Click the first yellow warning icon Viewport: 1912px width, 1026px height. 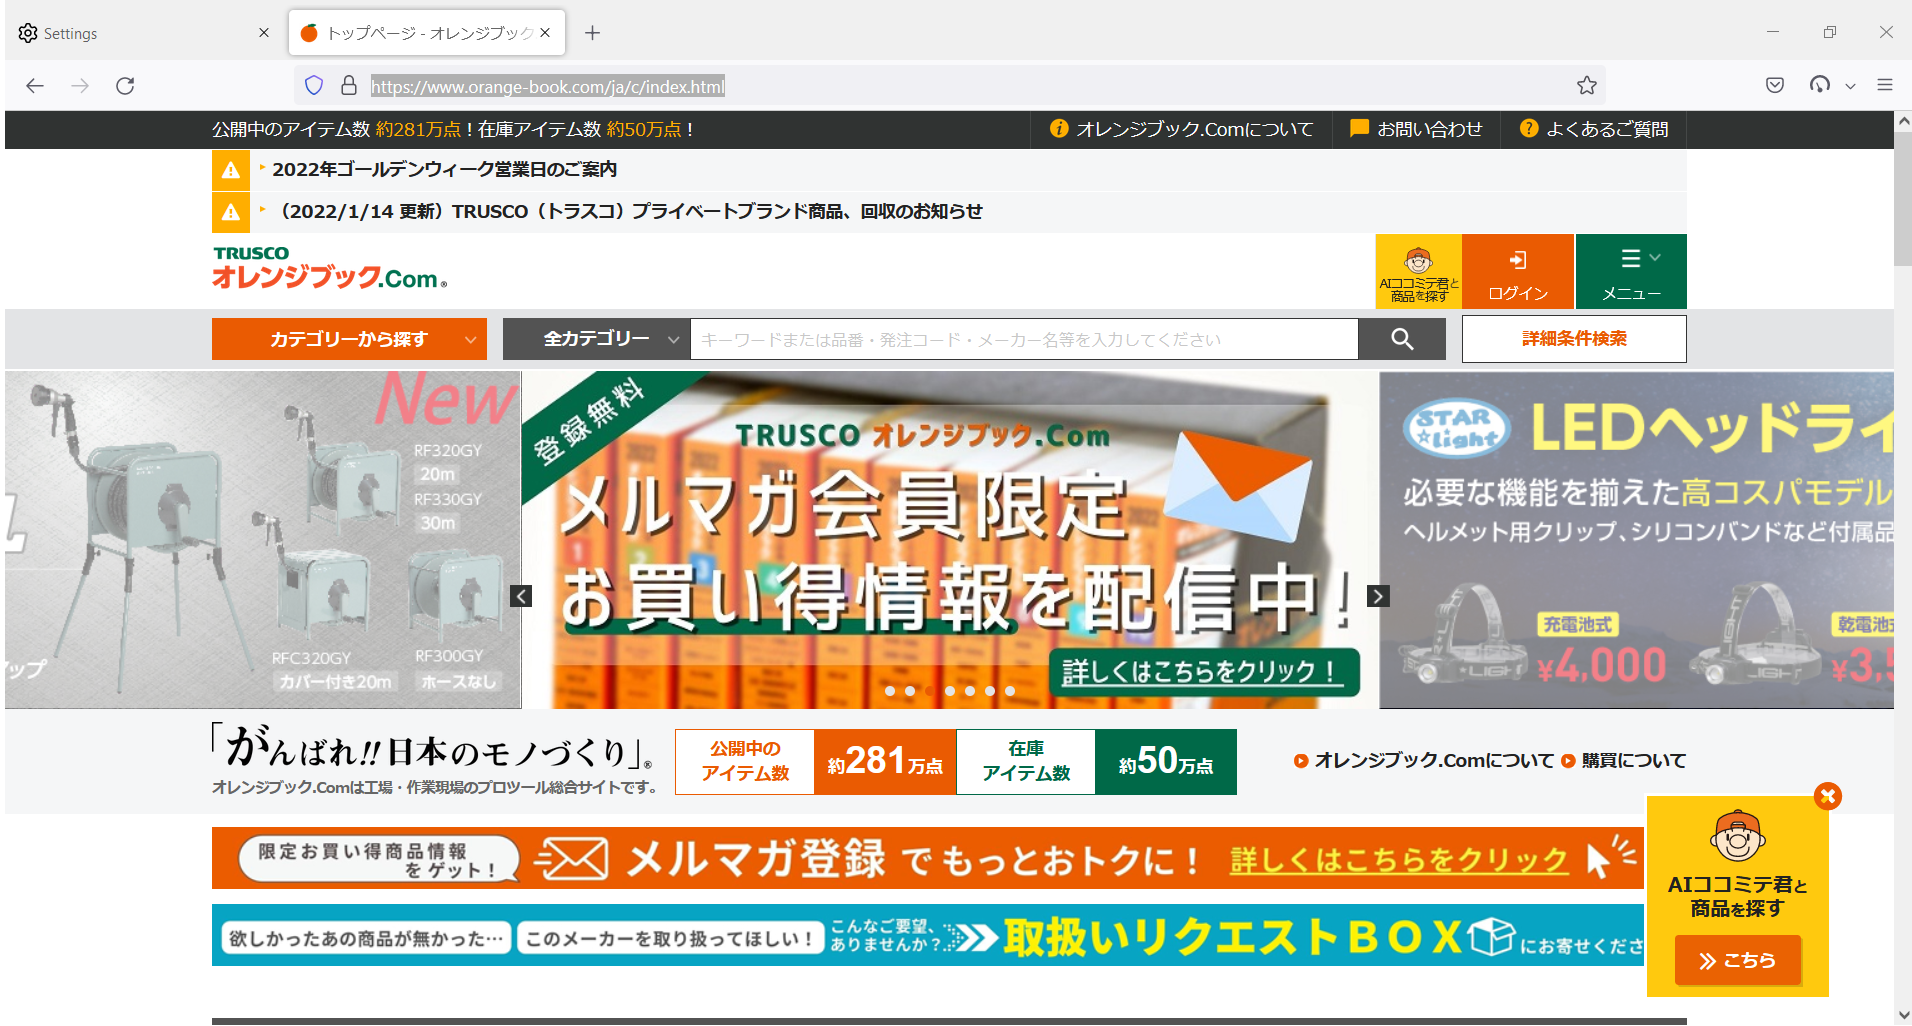click(x=231, y=170)
